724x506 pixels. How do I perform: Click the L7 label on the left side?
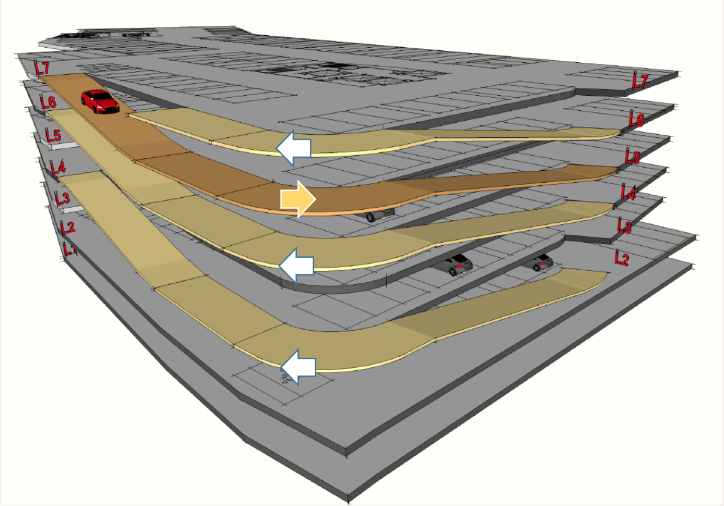pos(42,68)
